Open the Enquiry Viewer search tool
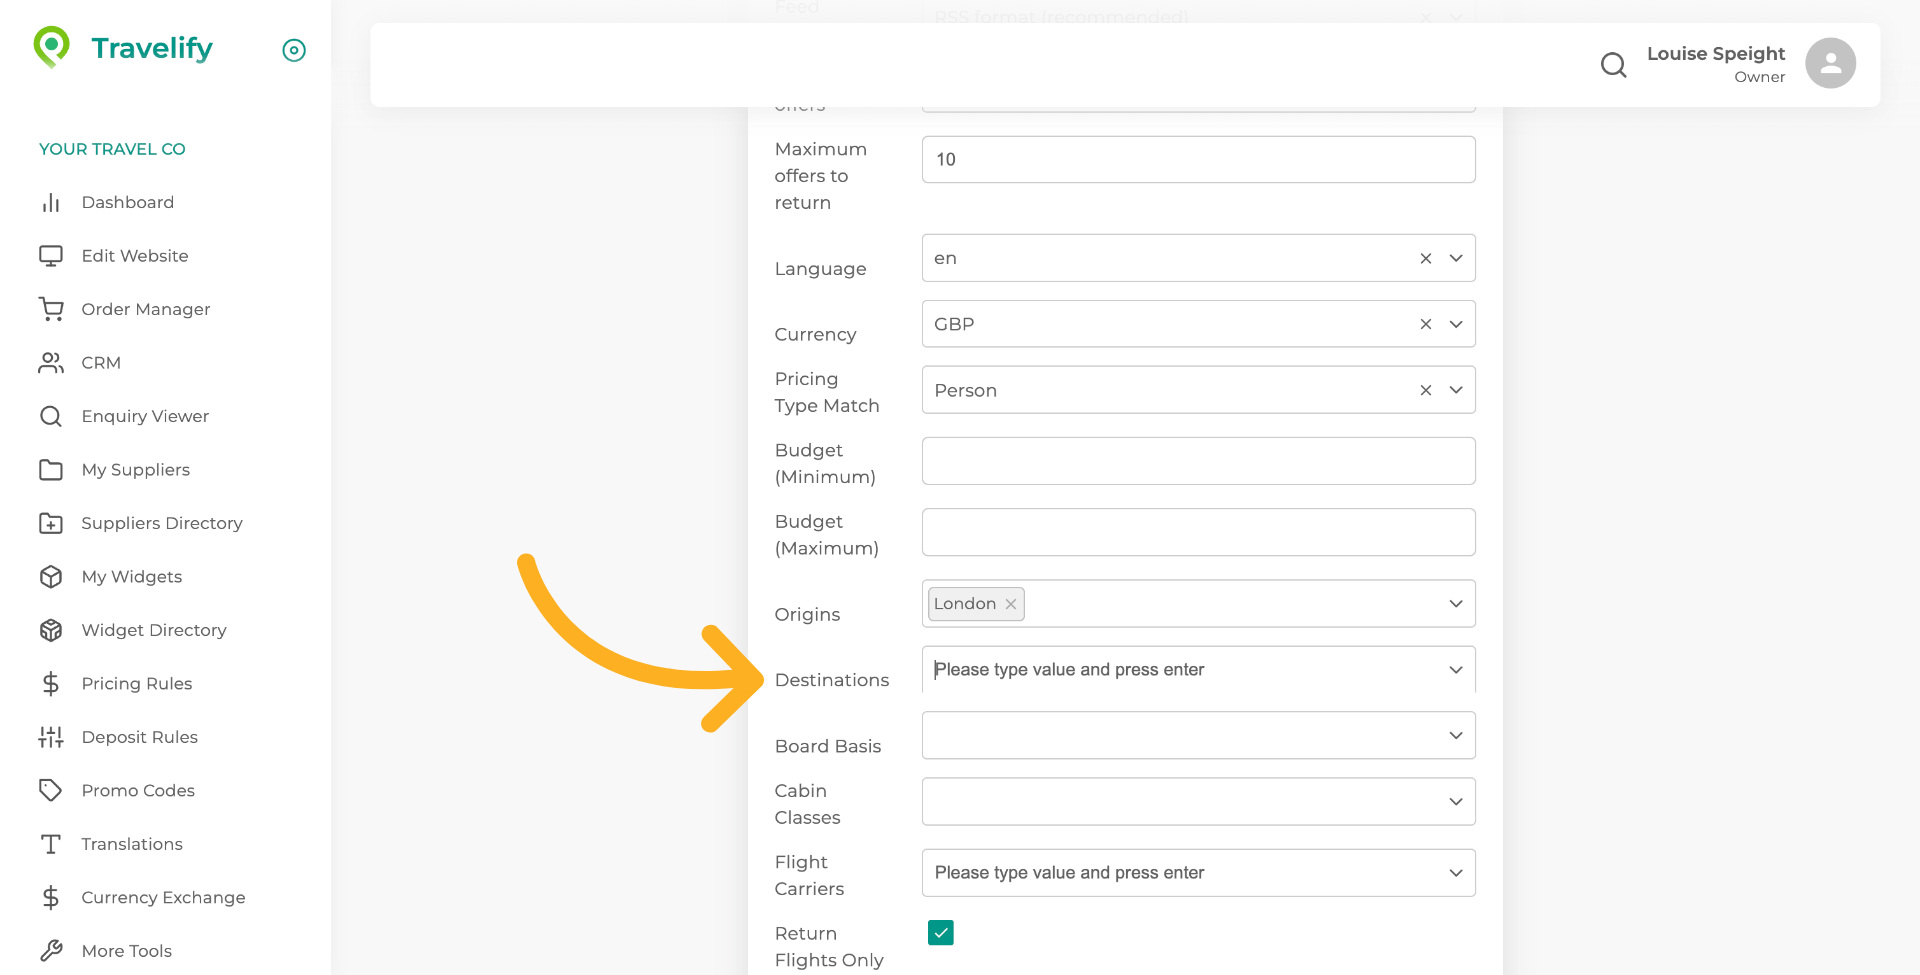This screenshot has width=1920, height=975. coord(145,416)
